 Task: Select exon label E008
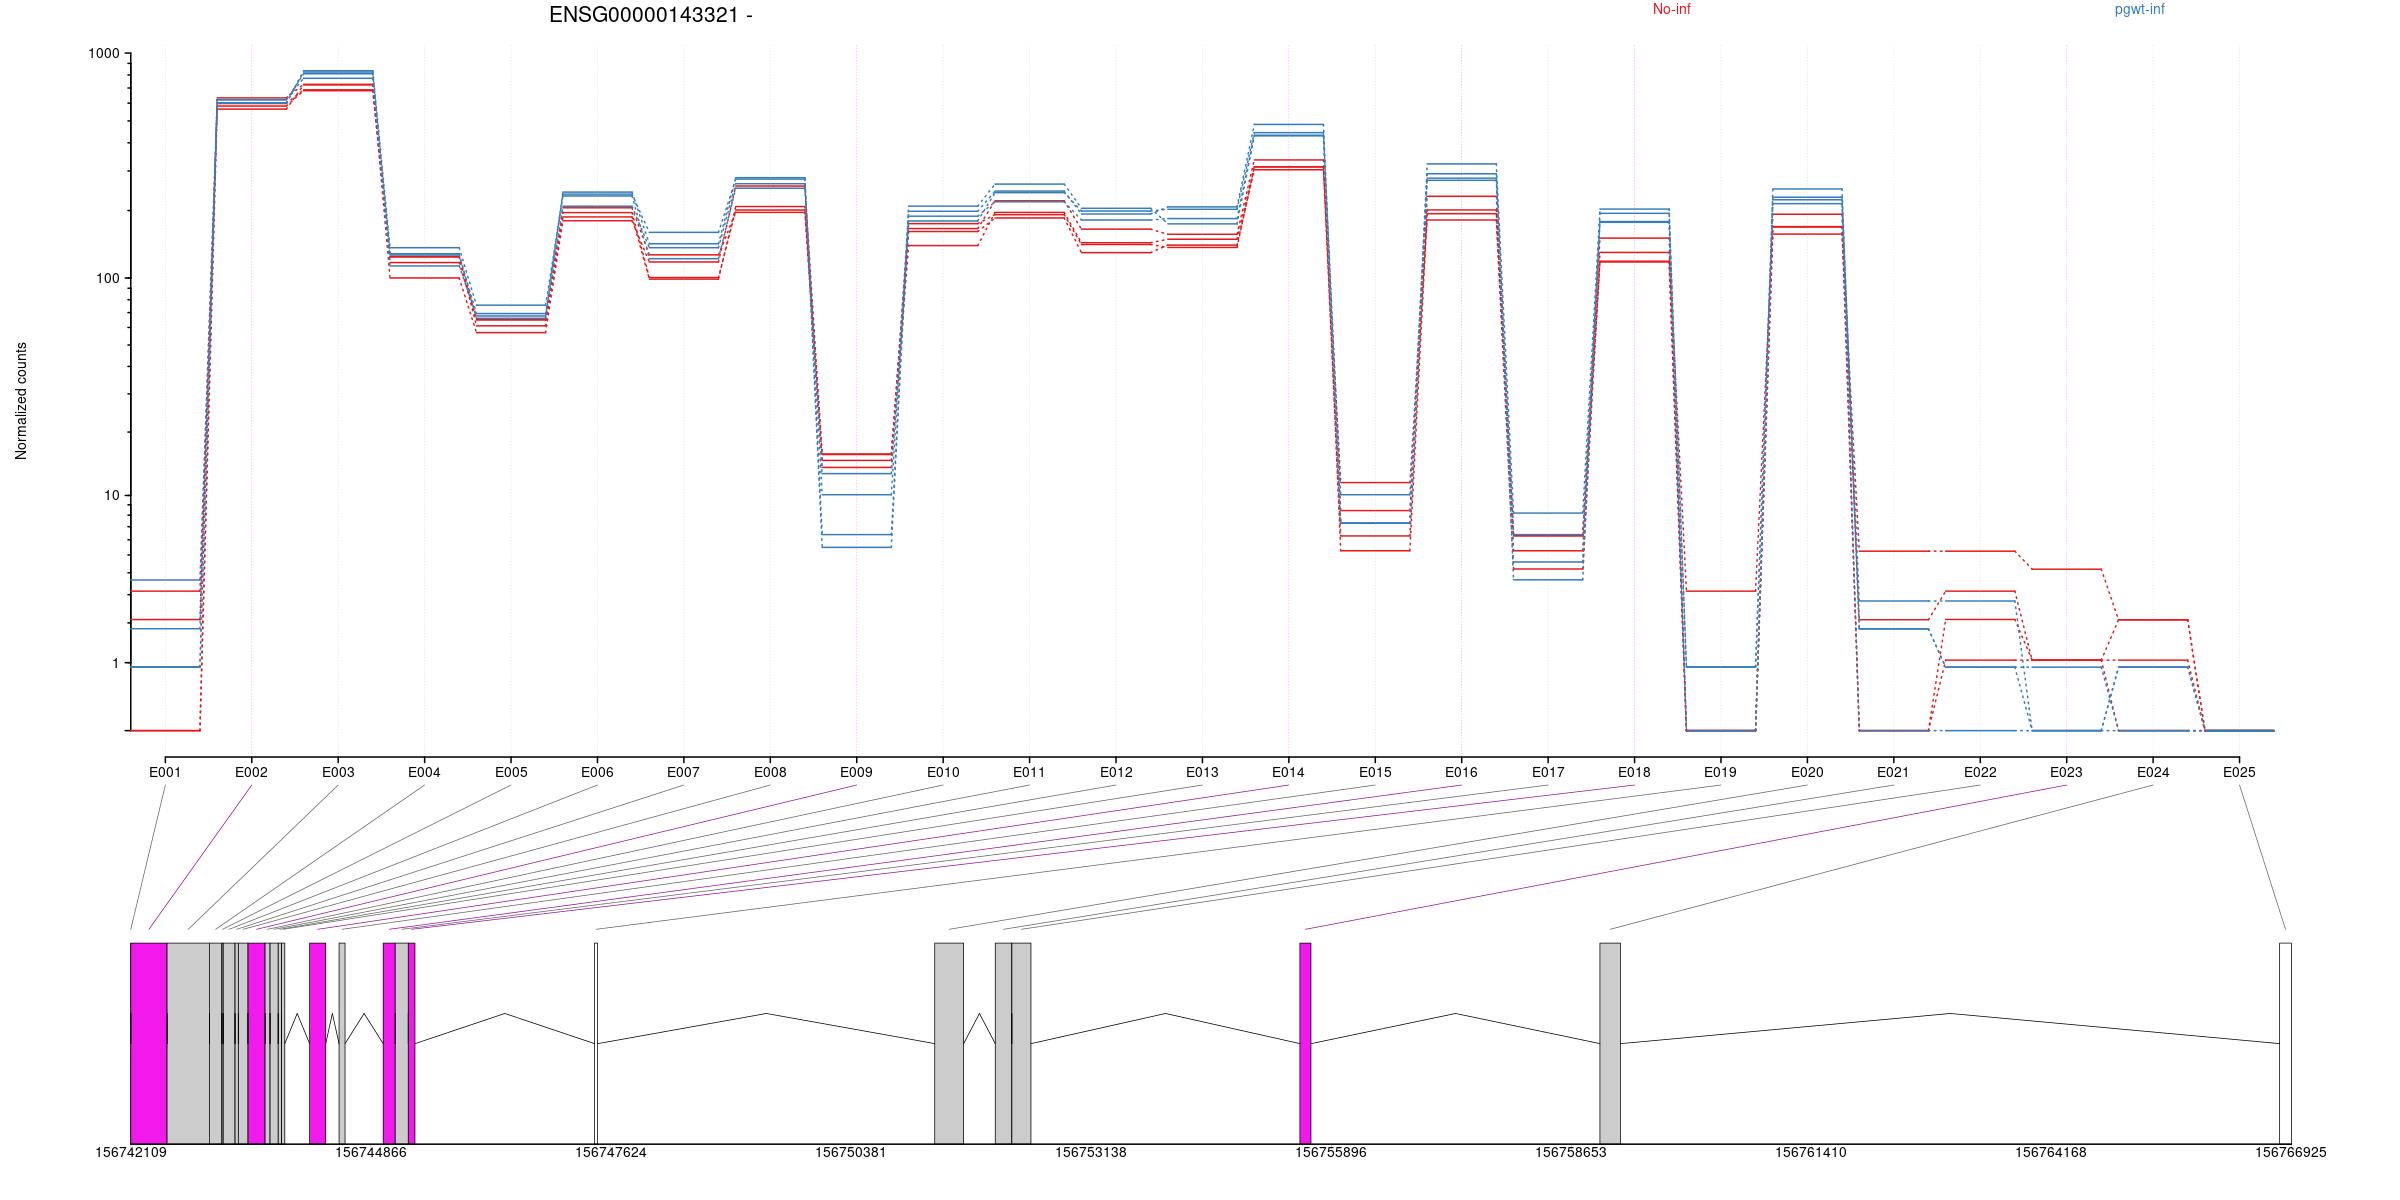coord(770,772)
